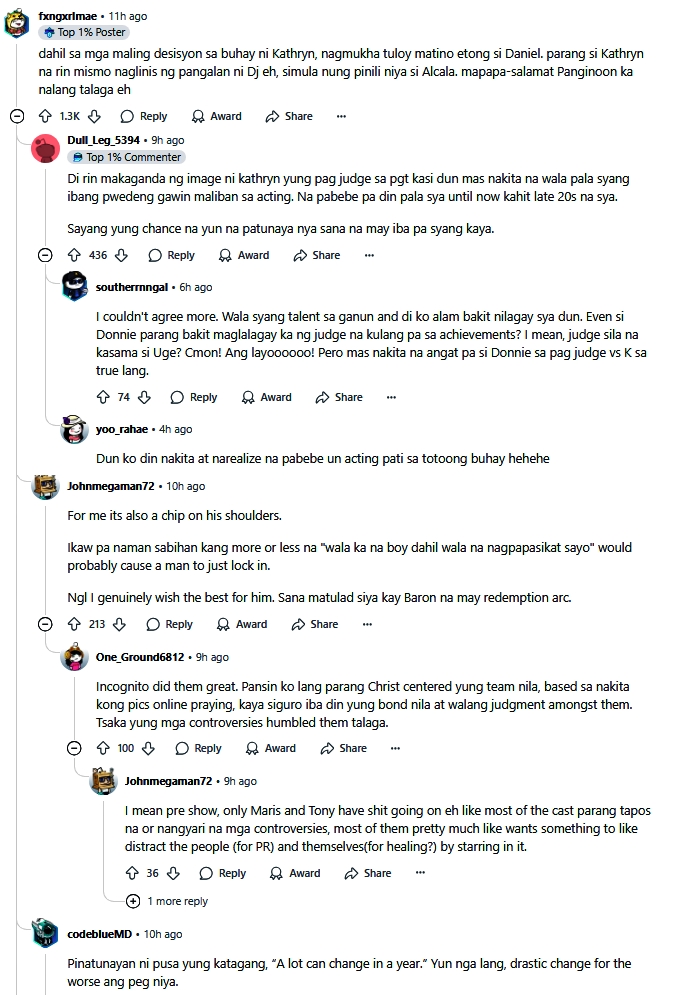Downvote southernngal's comment
Image resolution: width=673 pixels, height=995 pixels.
pyautogui.click(x=144, y=397)
